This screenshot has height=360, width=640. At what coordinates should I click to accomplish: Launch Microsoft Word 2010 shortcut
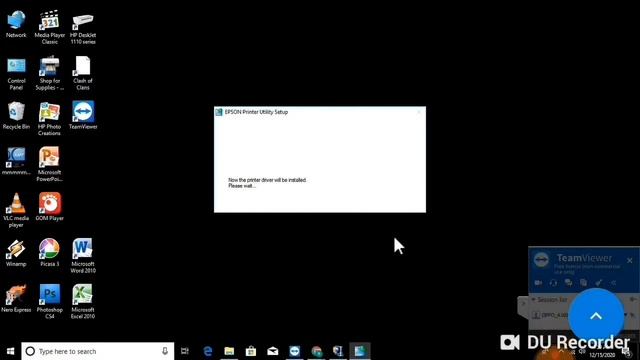click(x=83, y=256)
